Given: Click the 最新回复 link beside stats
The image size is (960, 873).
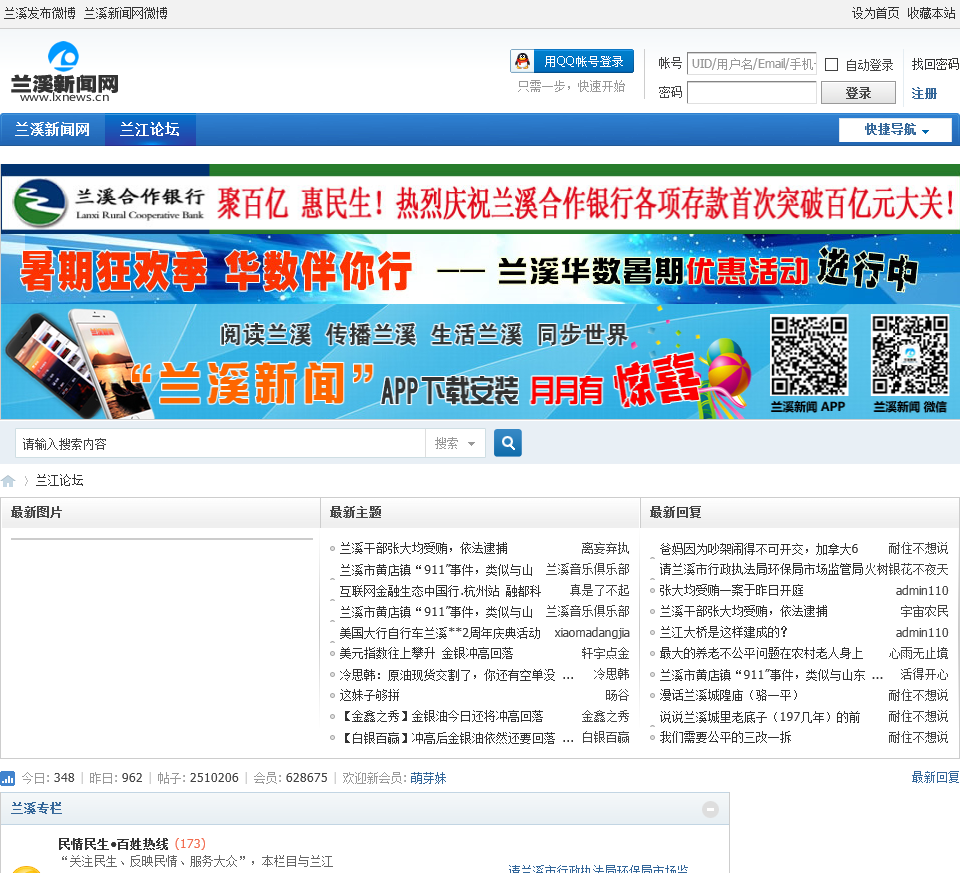Looking at the screenshot, I should coord(936,777).
